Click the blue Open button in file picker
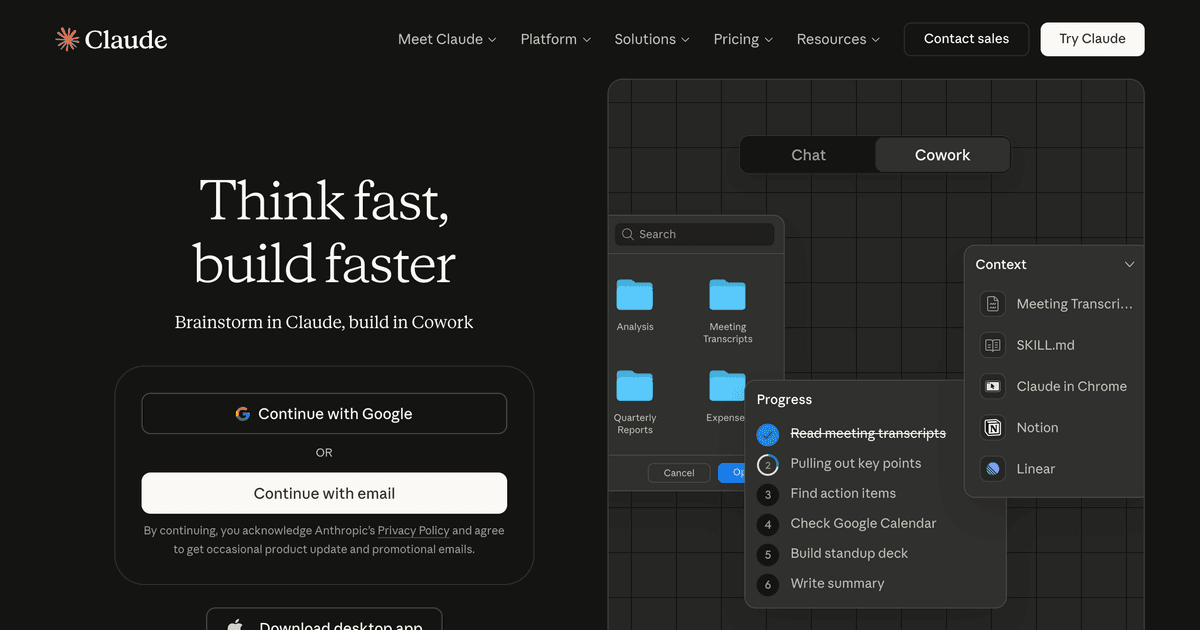Viewport: 1200px width, 630px height. coord(731,473)
